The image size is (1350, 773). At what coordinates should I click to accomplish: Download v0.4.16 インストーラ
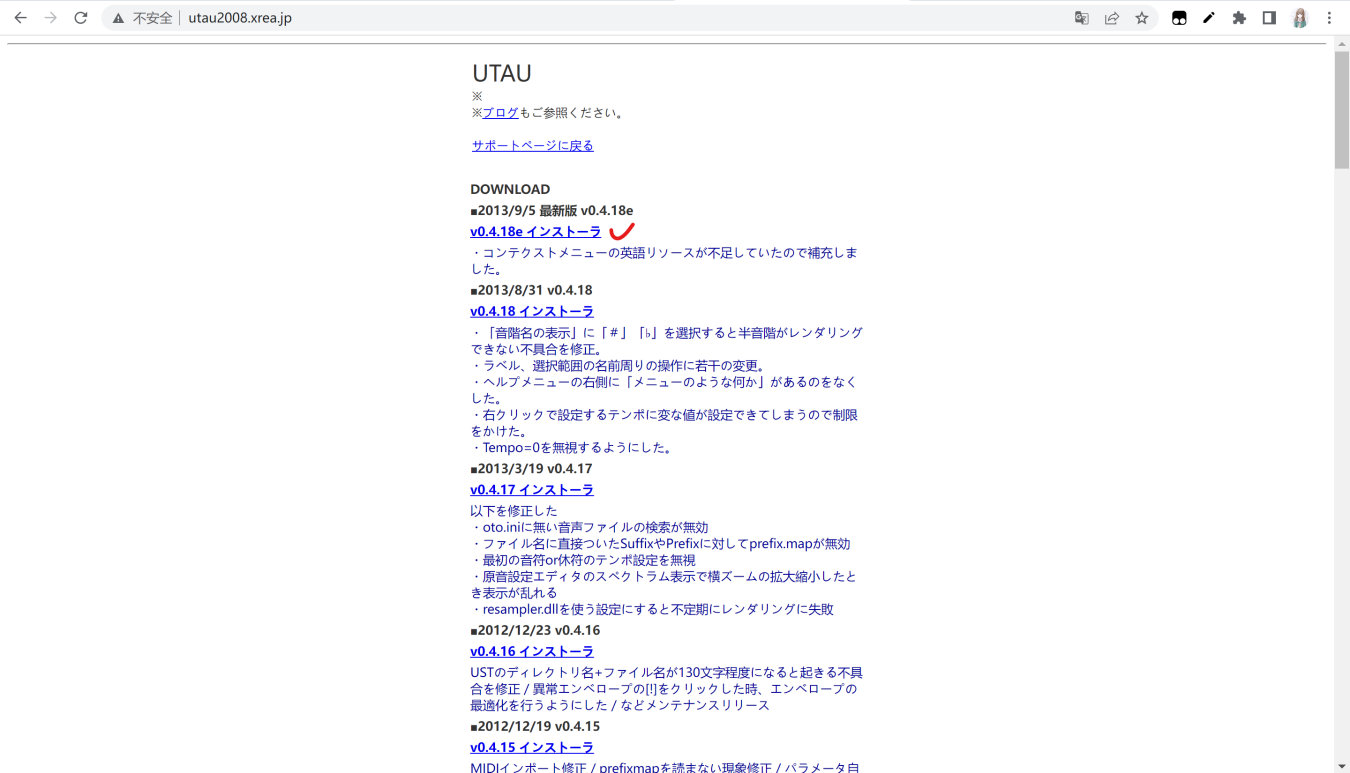(532, 652)
